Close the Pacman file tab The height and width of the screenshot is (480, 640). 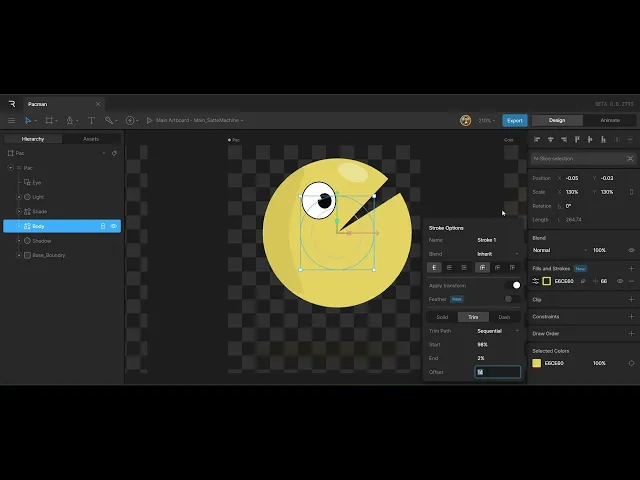(x=98, y=104)
